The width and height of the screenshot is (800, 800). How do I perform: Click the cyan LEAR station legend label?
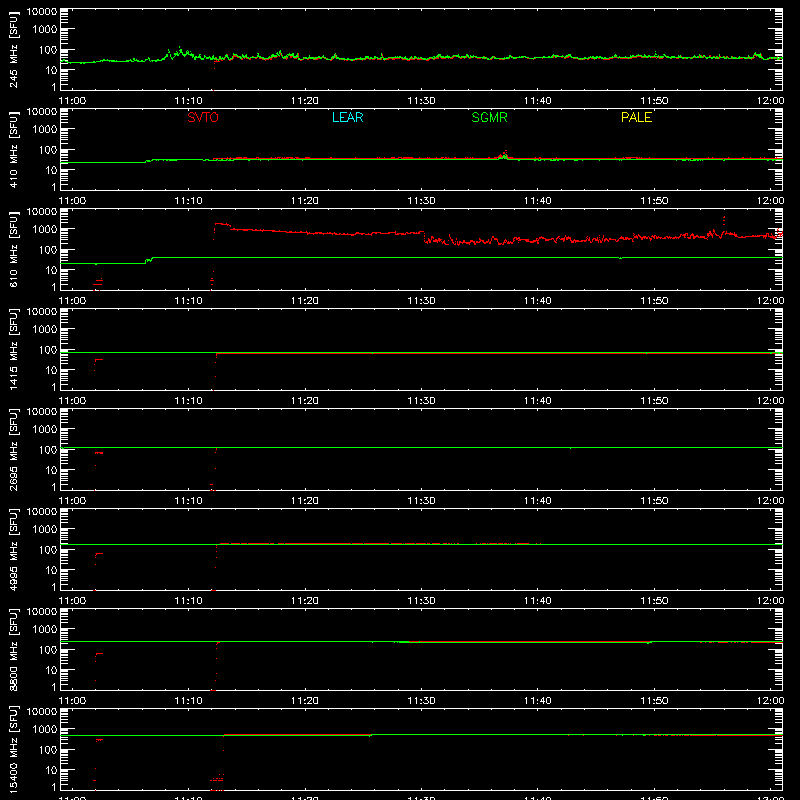(x=347, y=117)
